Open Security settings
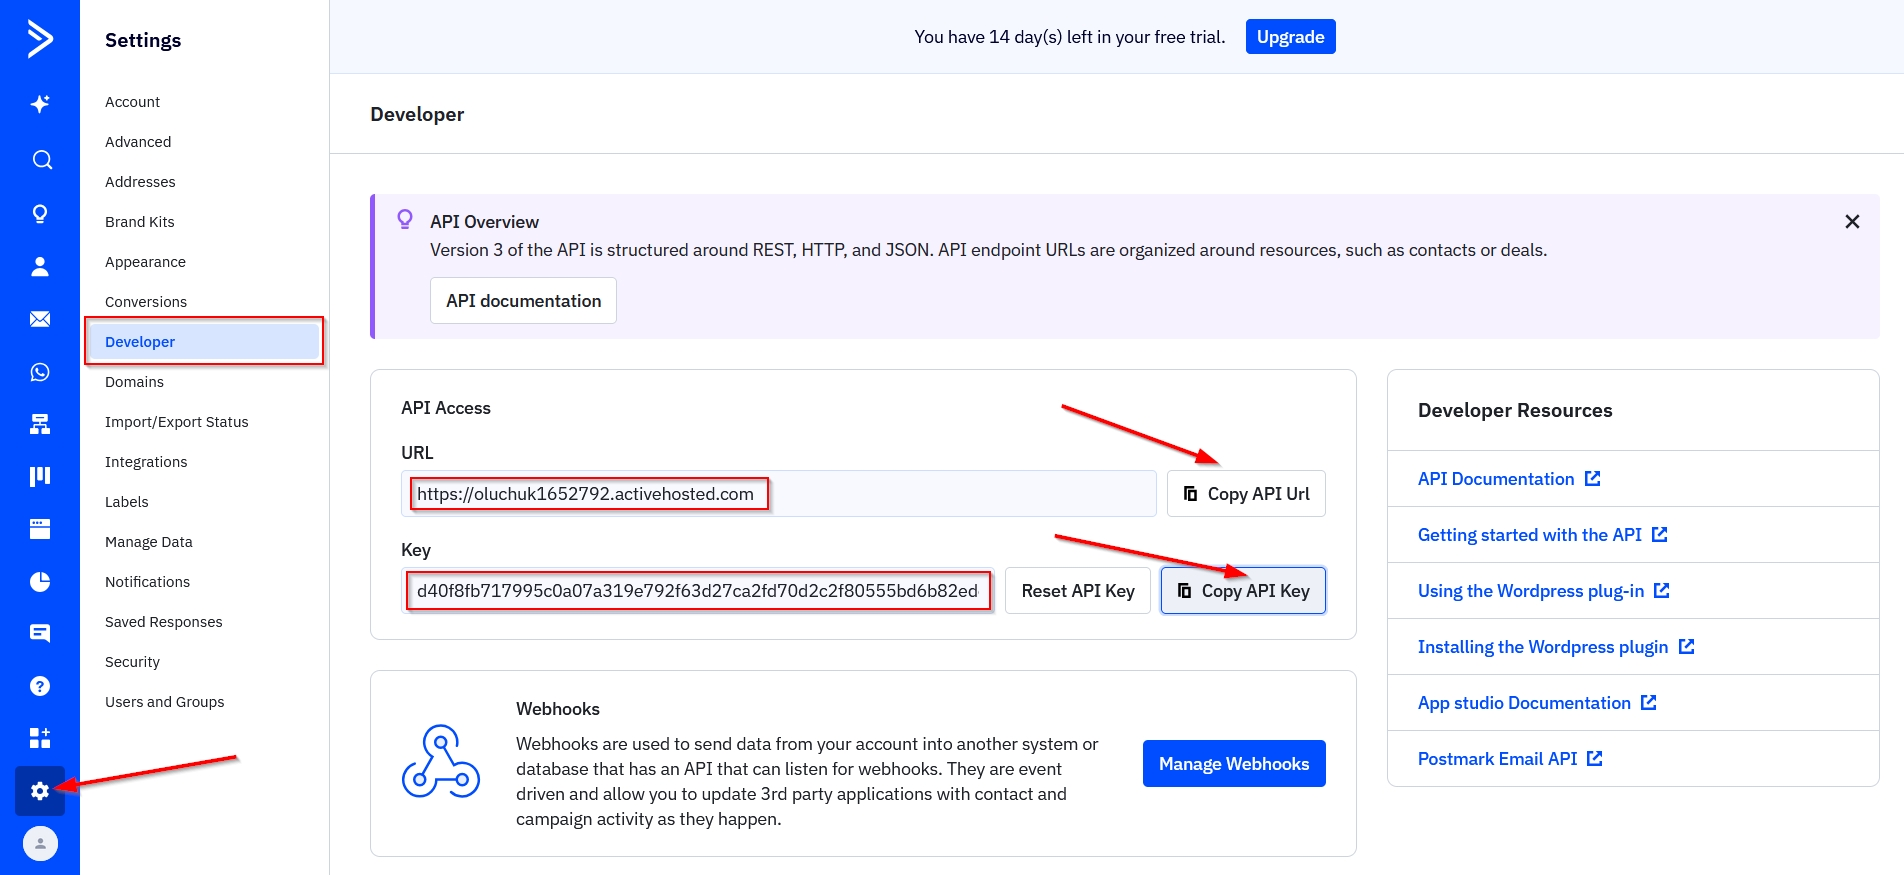This screenshot has height=875, width=1904. pos(132,662)
